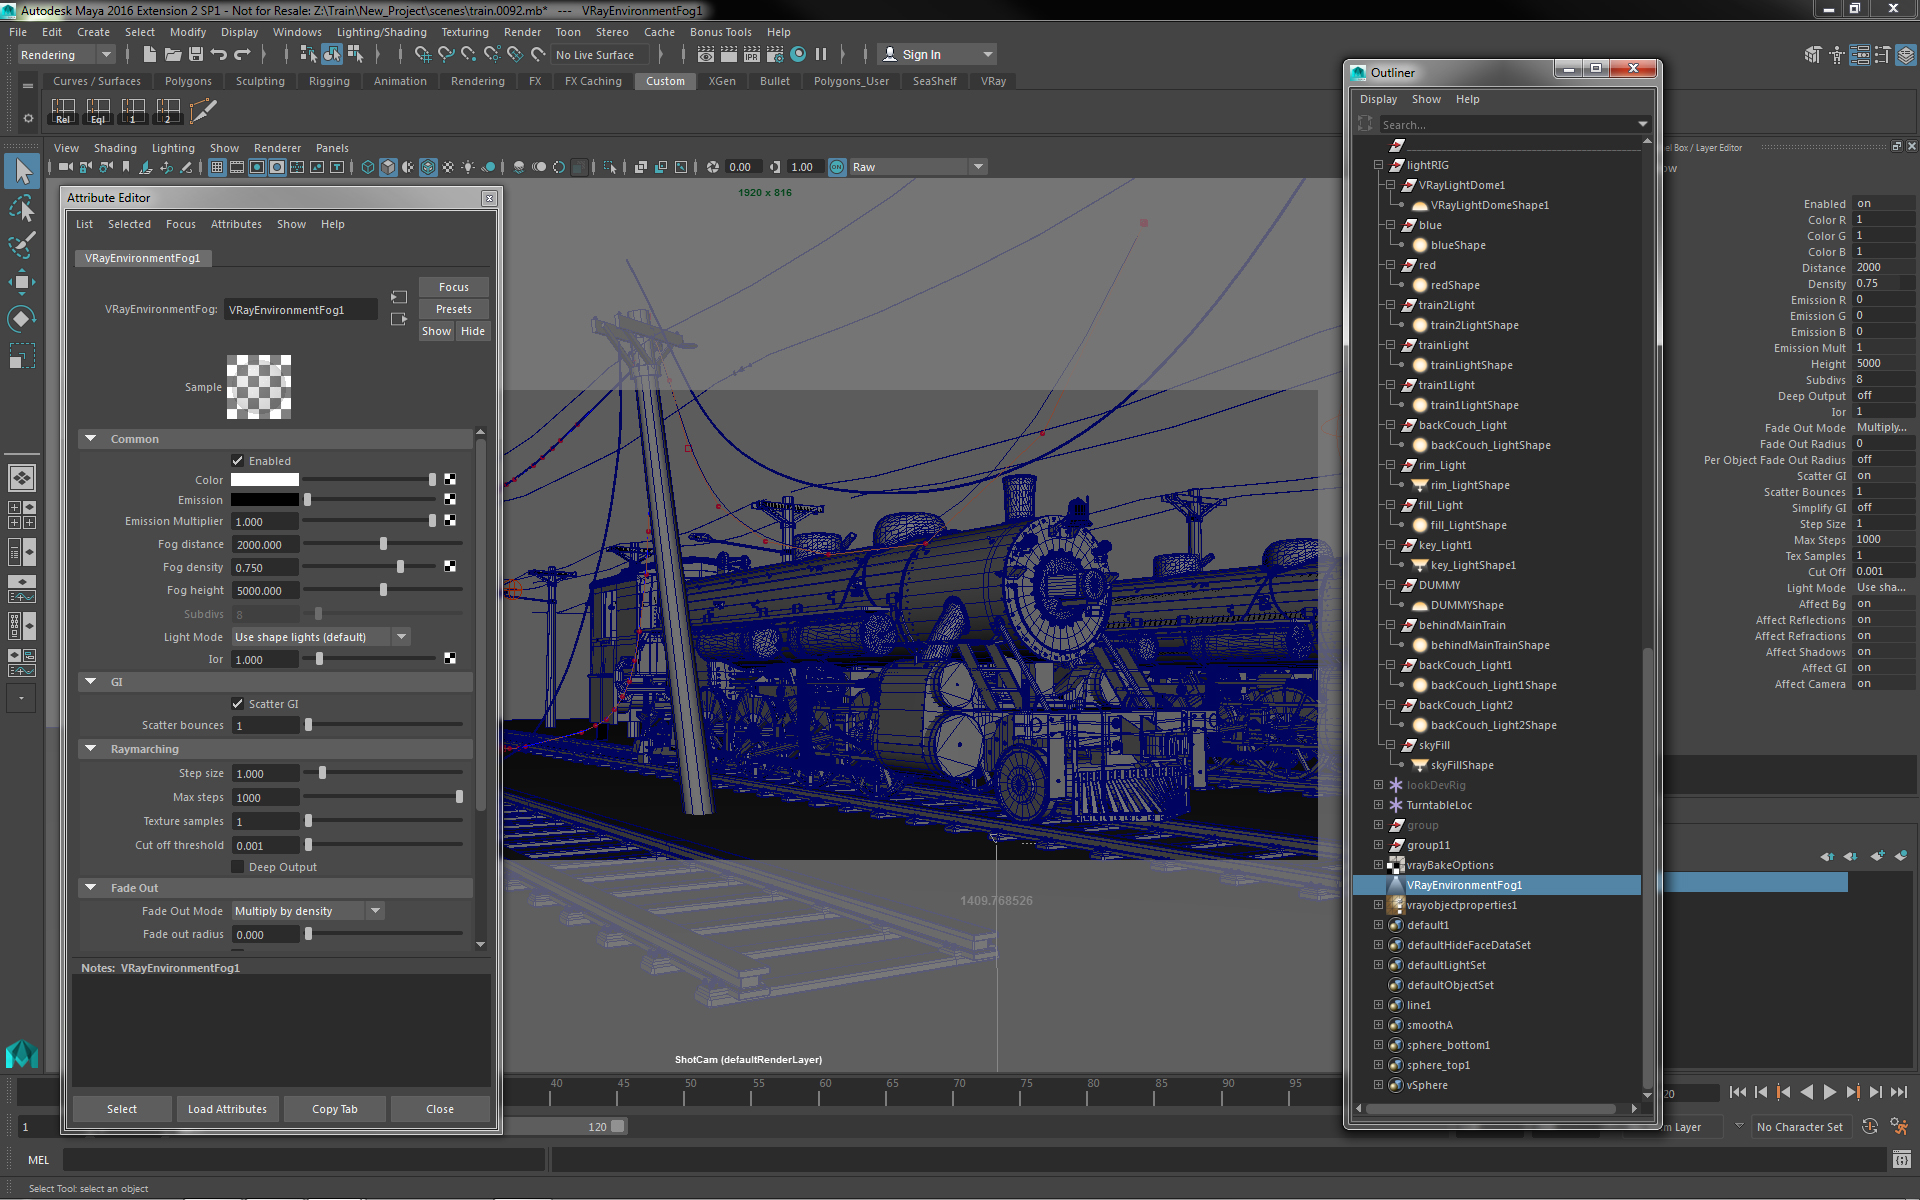1920x1200 pixels.
Task: Click the Load Attributes button
Action: 227,1109
